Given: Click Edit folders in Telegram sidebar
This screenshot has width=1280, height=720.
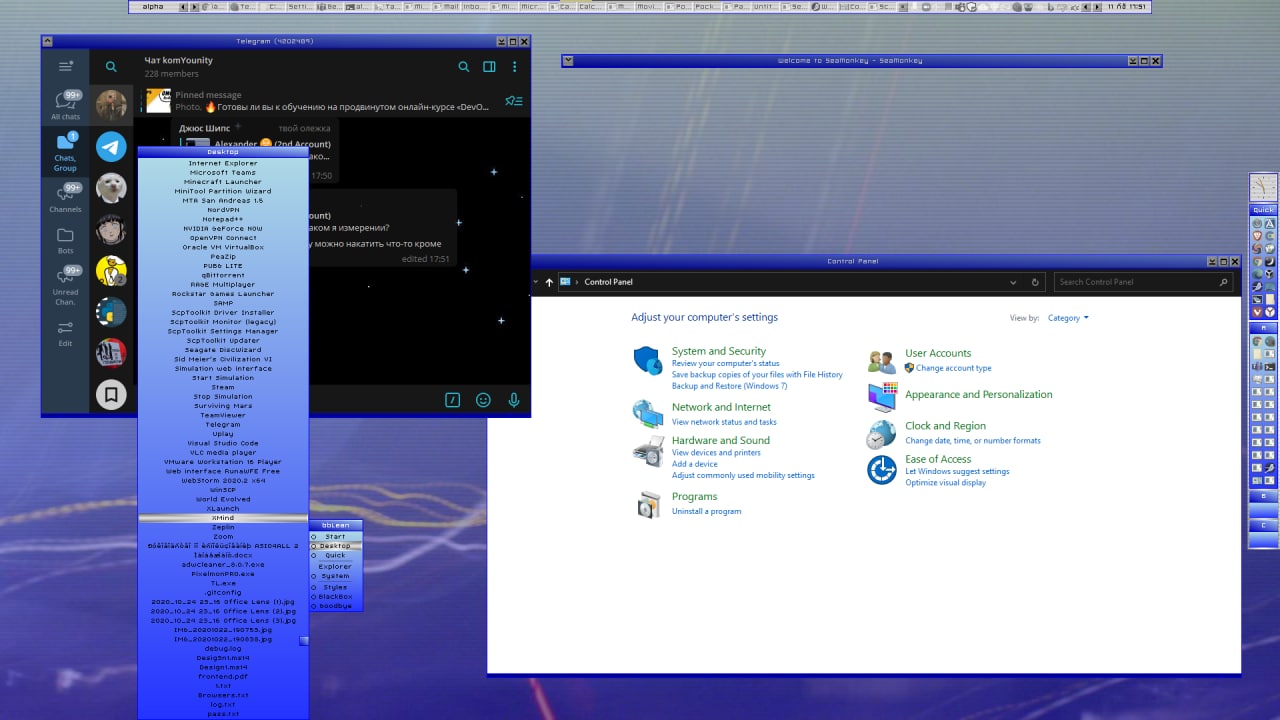Looking at the screenshot, I should [65, 333].
